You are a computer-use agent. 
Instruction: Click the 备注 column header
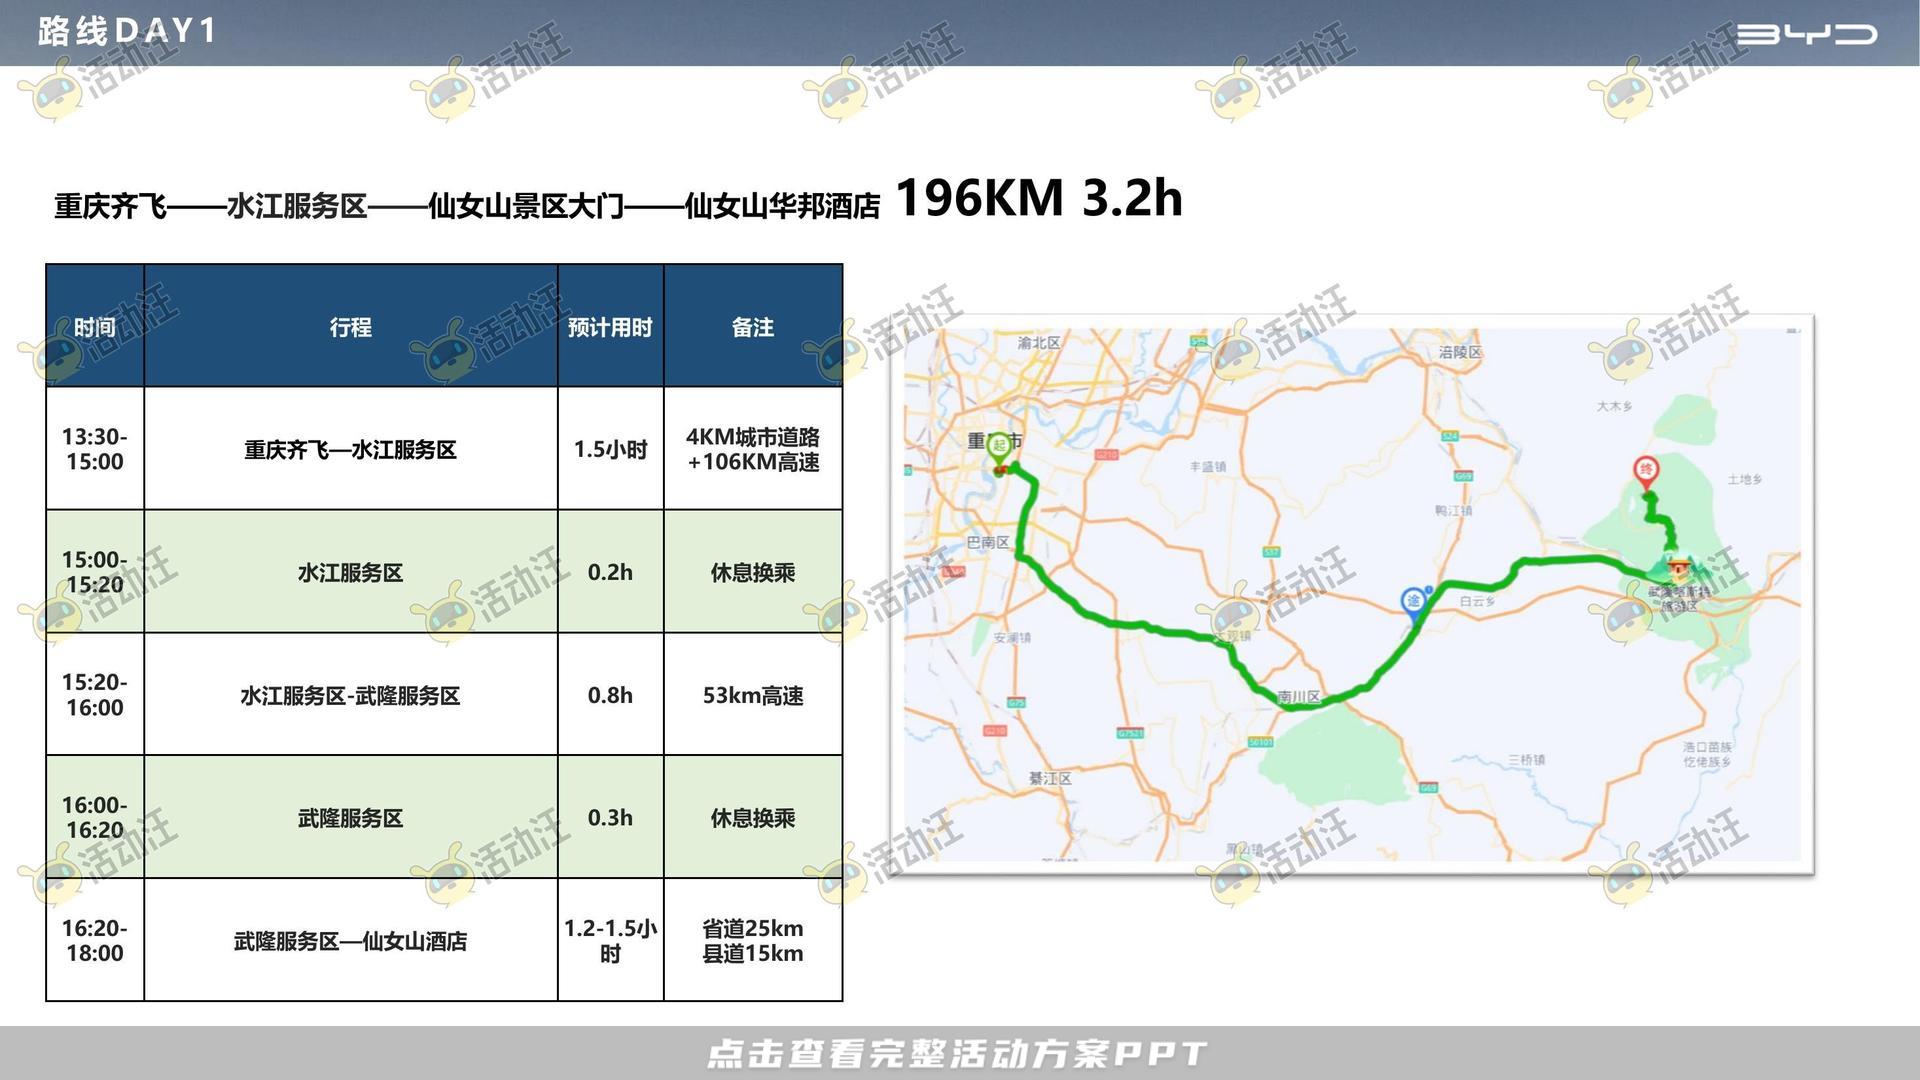click(x=753, y=327)
